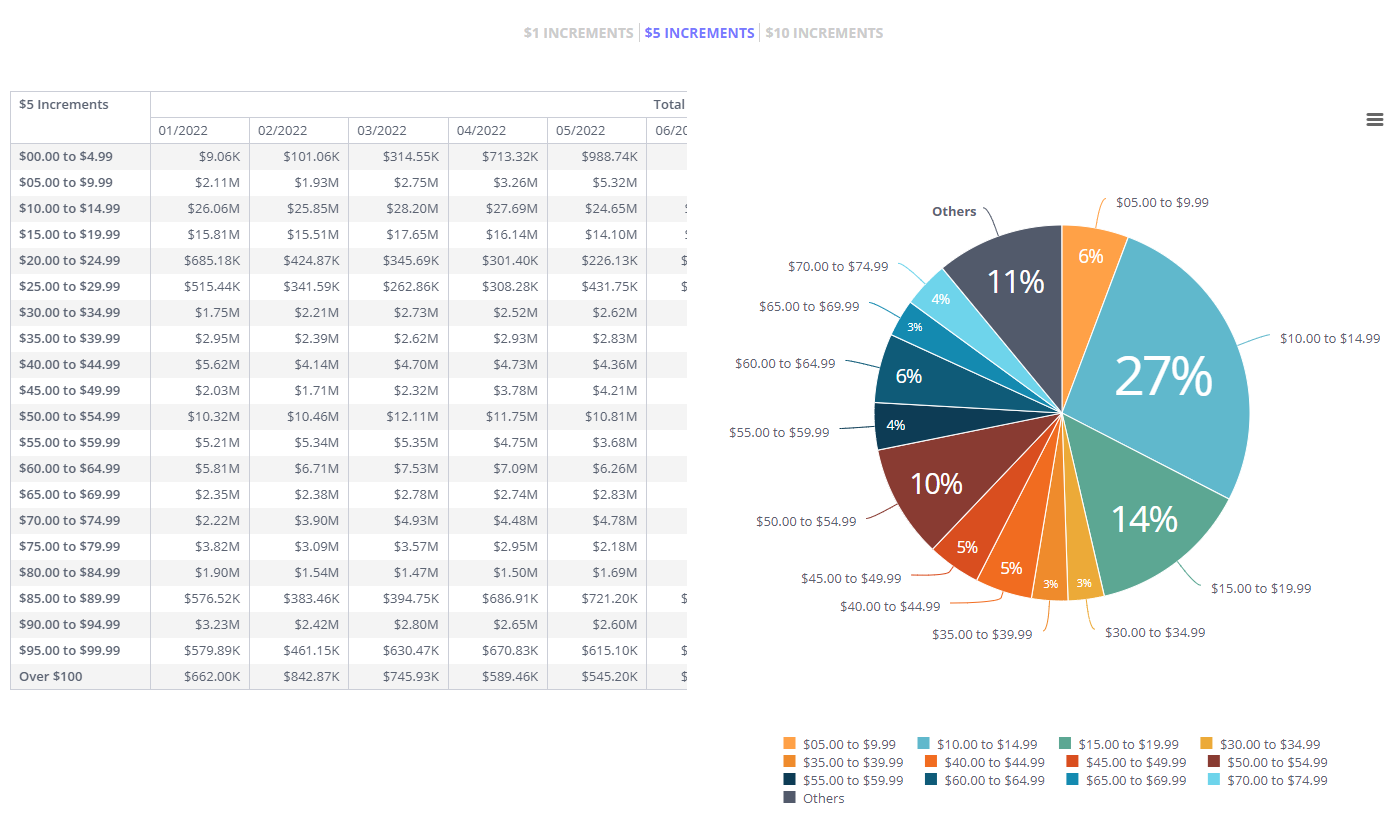
Task: Click the 01/2022 column header
Action: 182,131
